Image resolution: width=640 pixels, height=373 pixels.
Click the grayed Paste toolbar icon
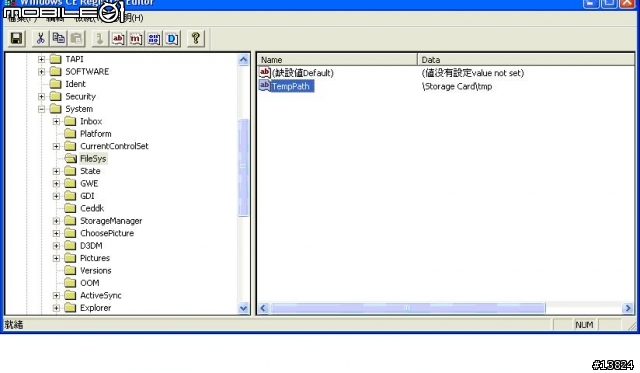[76, 39]
